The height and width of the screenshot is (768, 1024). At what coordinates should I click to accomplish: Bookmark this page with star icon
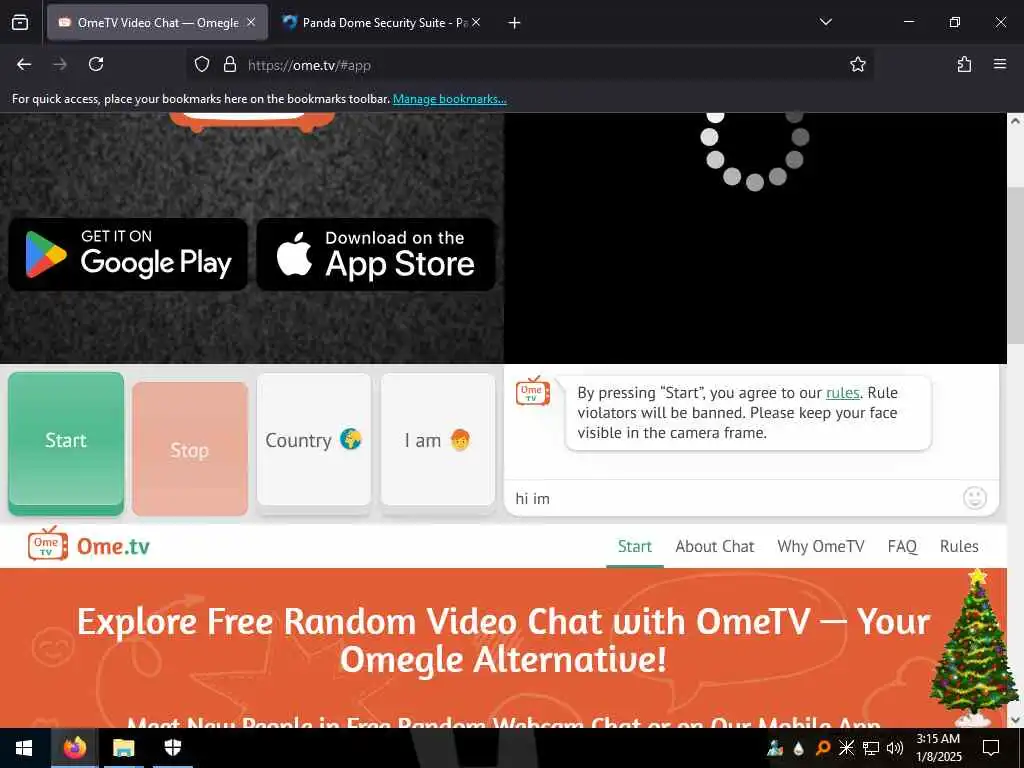857,64
